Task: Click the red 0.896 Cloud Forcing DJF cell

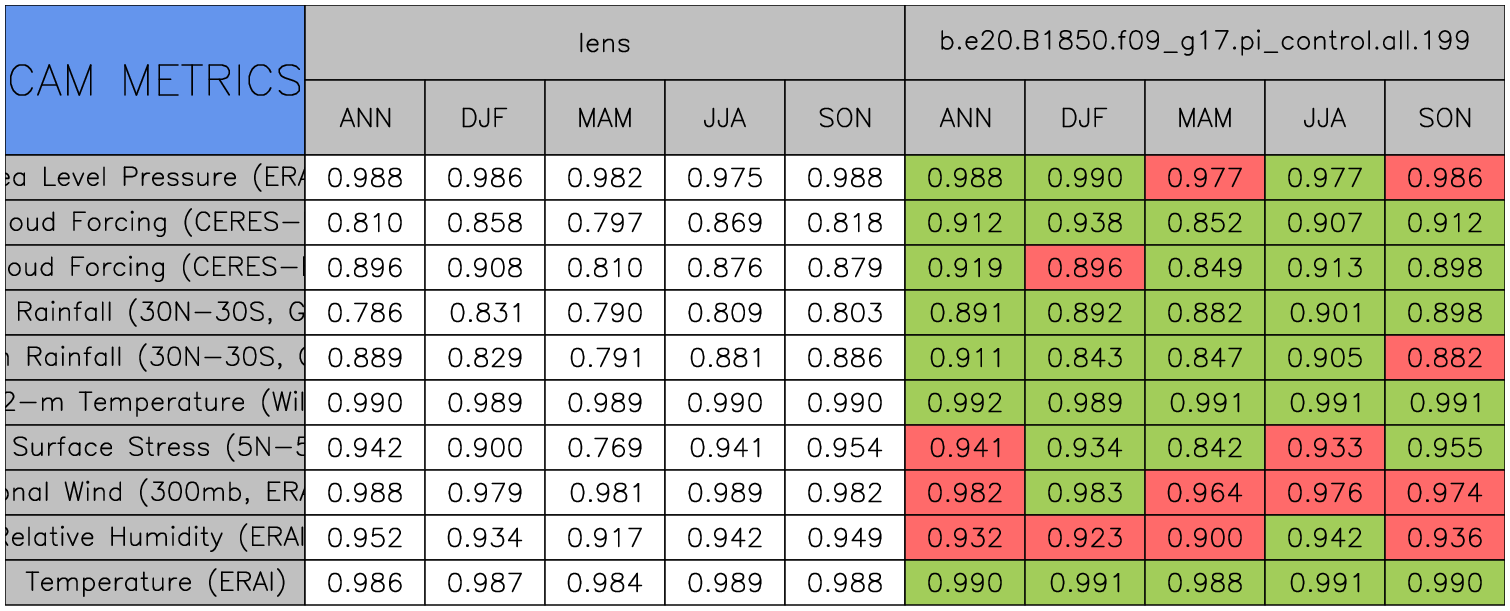Action: pyautogui.click(x=1084, y=268)
